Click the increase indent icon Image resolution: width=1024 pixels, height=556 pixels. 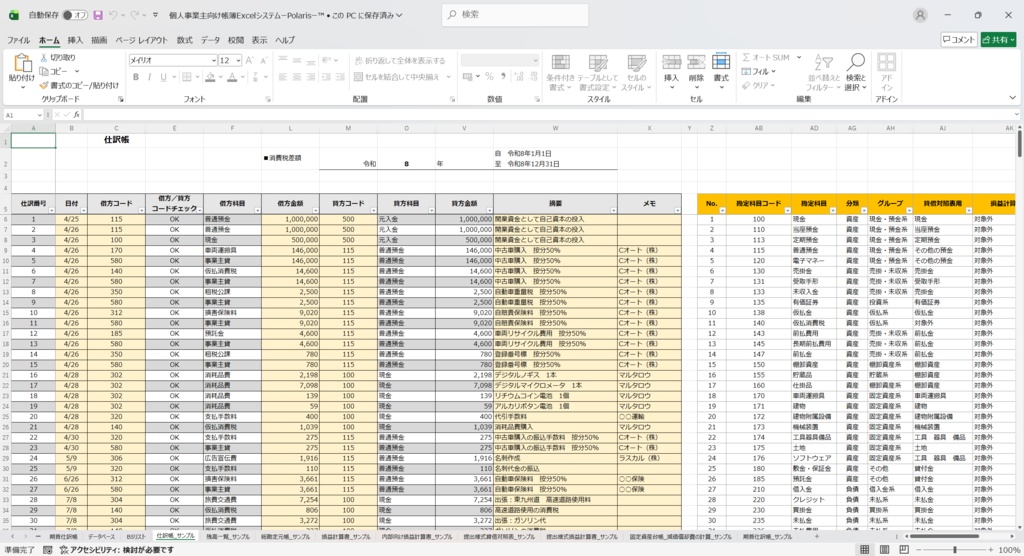(340, 77)
